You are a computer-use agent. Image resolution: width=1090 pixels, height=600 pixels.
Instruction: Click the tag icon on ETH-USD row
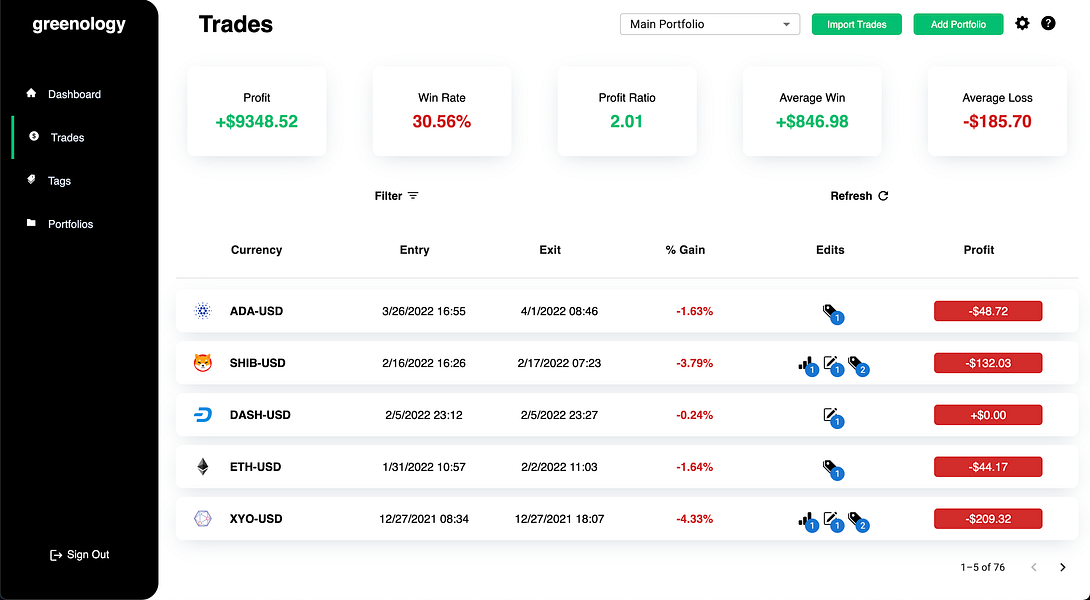pos(832,469)
